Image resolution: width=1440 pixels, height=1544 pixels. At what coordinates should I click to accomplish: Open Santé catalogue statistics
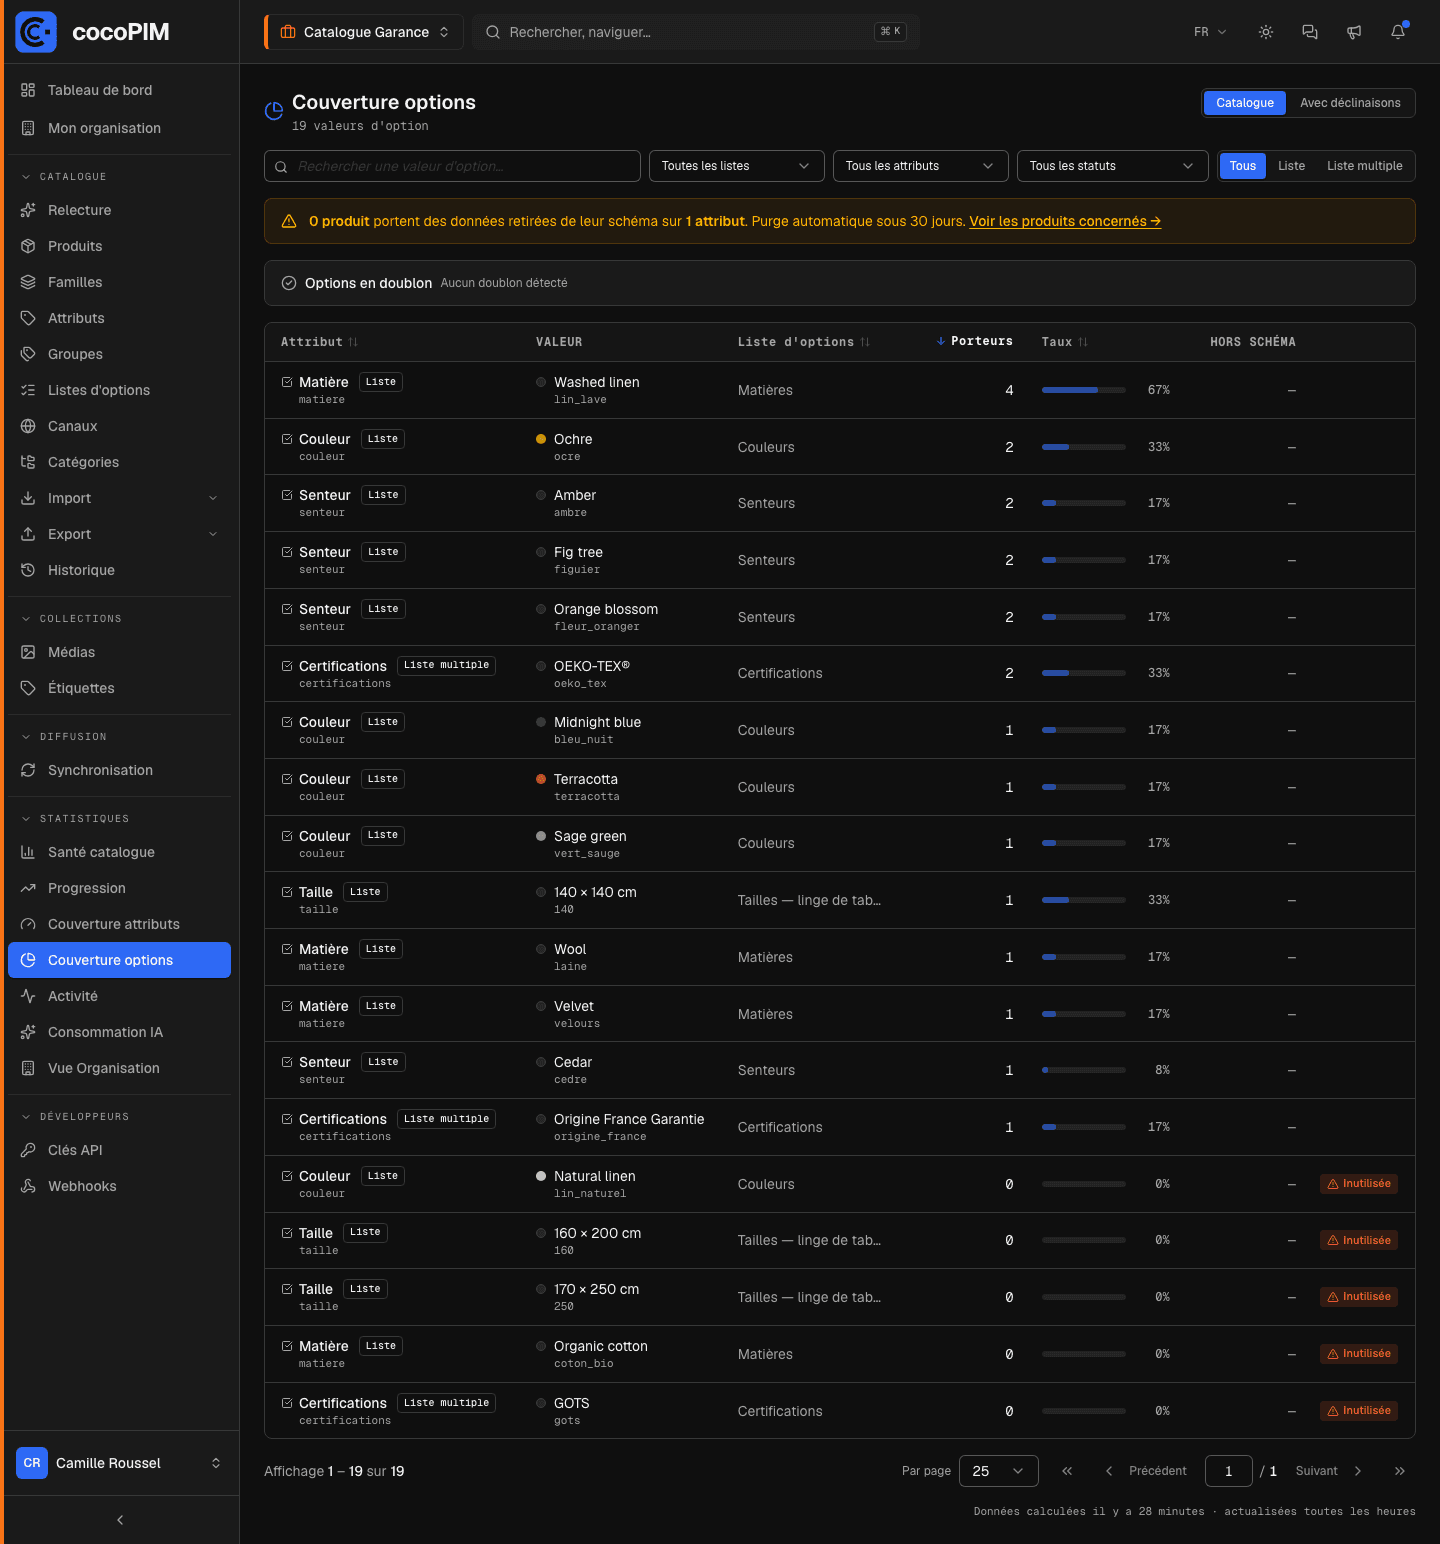(x=119, y=852)
